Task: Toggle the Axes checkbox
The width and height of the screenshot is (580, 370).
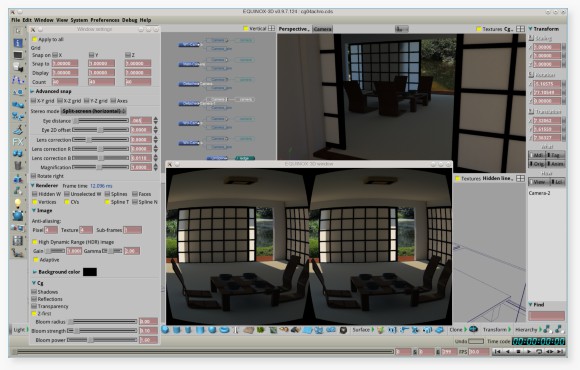Action: pos(113,101)
